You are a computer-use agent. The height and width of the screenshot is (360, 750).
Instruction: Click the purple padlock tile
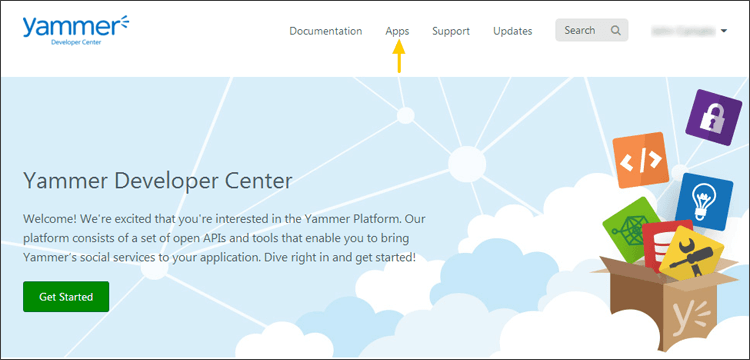(x=713, y=117)
